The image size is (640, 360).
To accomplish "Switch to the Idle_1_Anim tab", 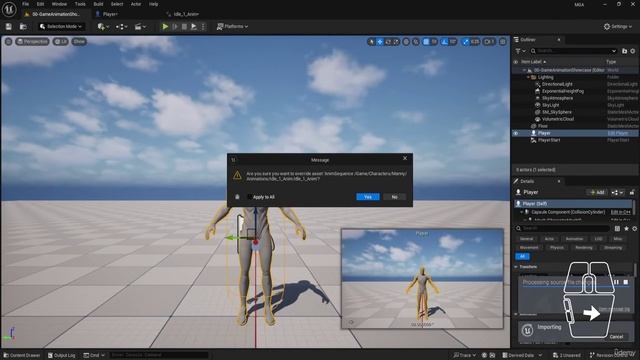I will tap(186, 14).
